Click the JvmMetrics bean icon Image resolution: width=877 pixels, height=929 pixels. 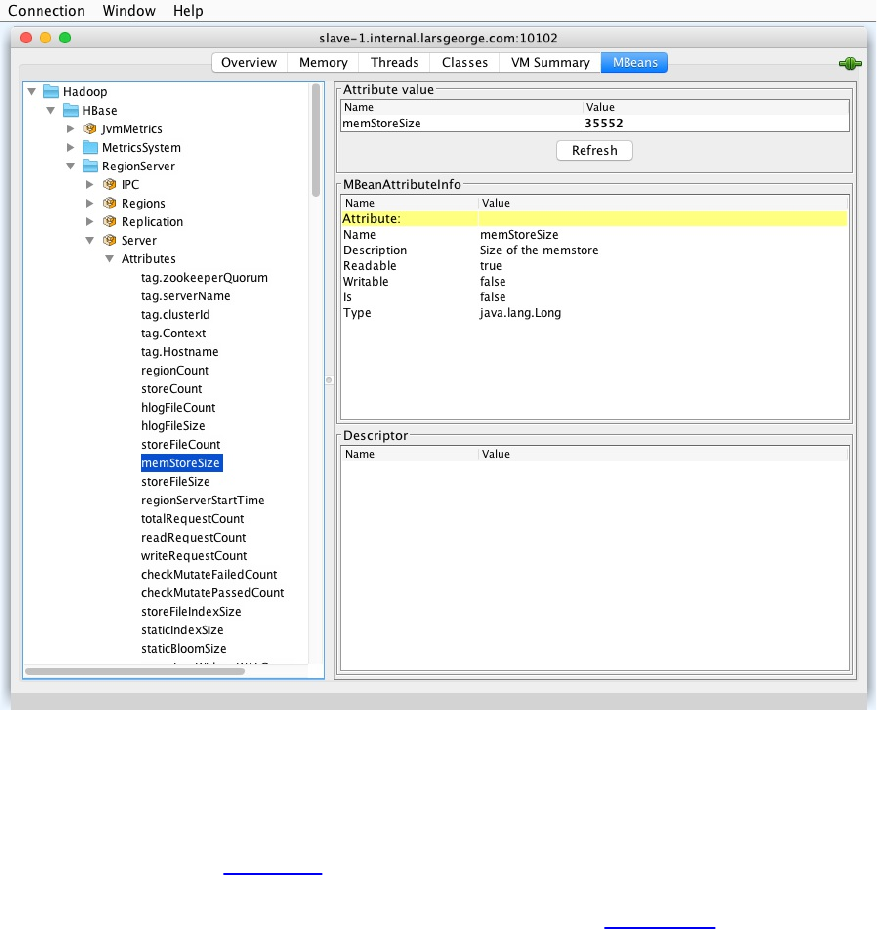click(90, 129)
